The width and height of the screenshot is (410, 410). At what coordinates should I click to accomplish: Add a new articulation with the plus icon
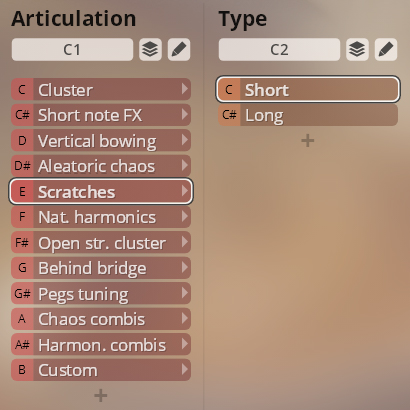[x=101, y=396]
